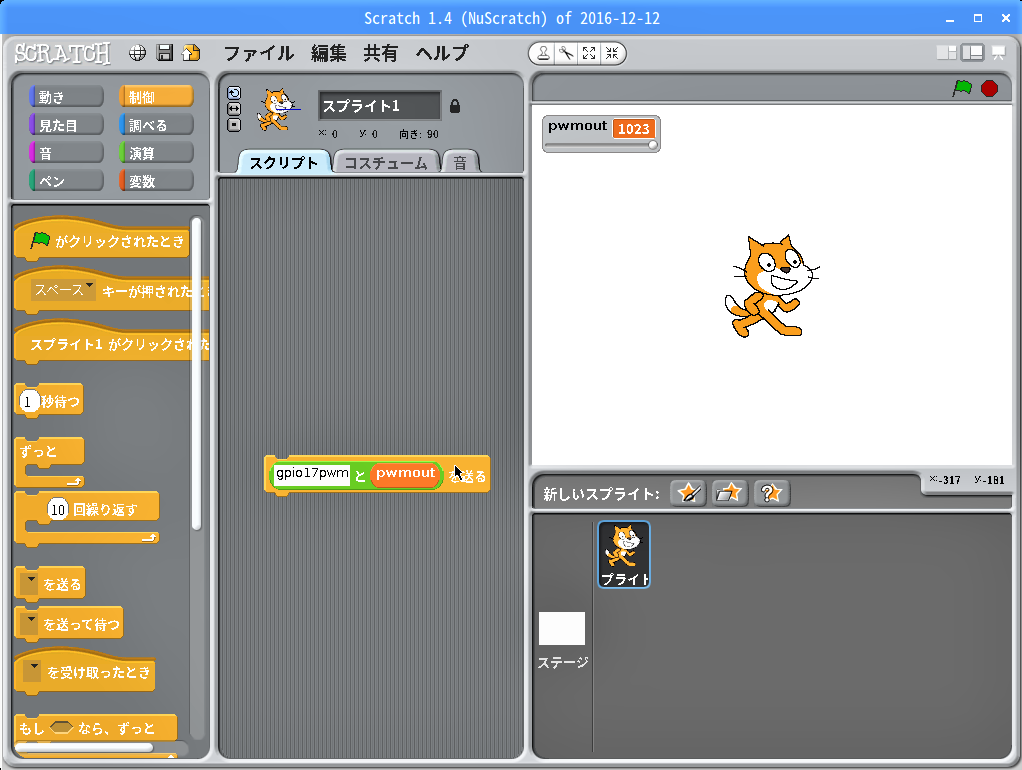Image resolution: width=1022 pixels, height=770 pixels.
Task: Click the もし なら、ずっと block
Action: click(95, 728)
